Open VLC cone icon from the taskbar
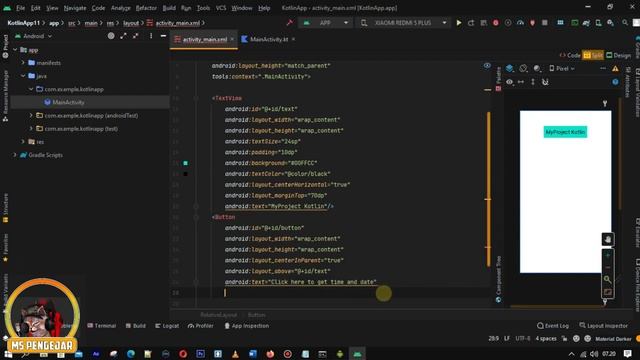The image size is (640, 360). coord(236,354)
